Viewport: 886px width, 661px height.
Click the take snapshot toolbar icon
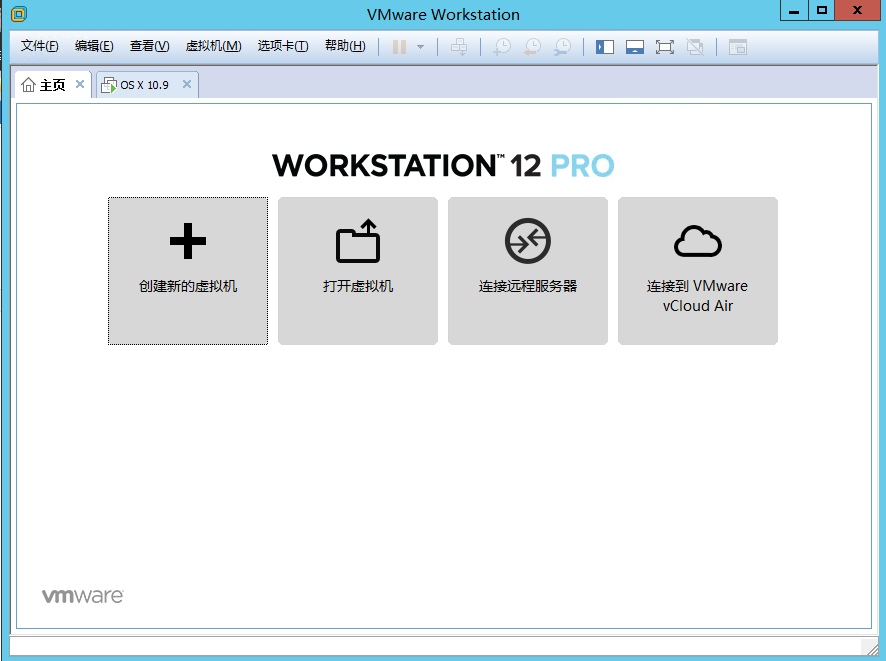point(502,47)
